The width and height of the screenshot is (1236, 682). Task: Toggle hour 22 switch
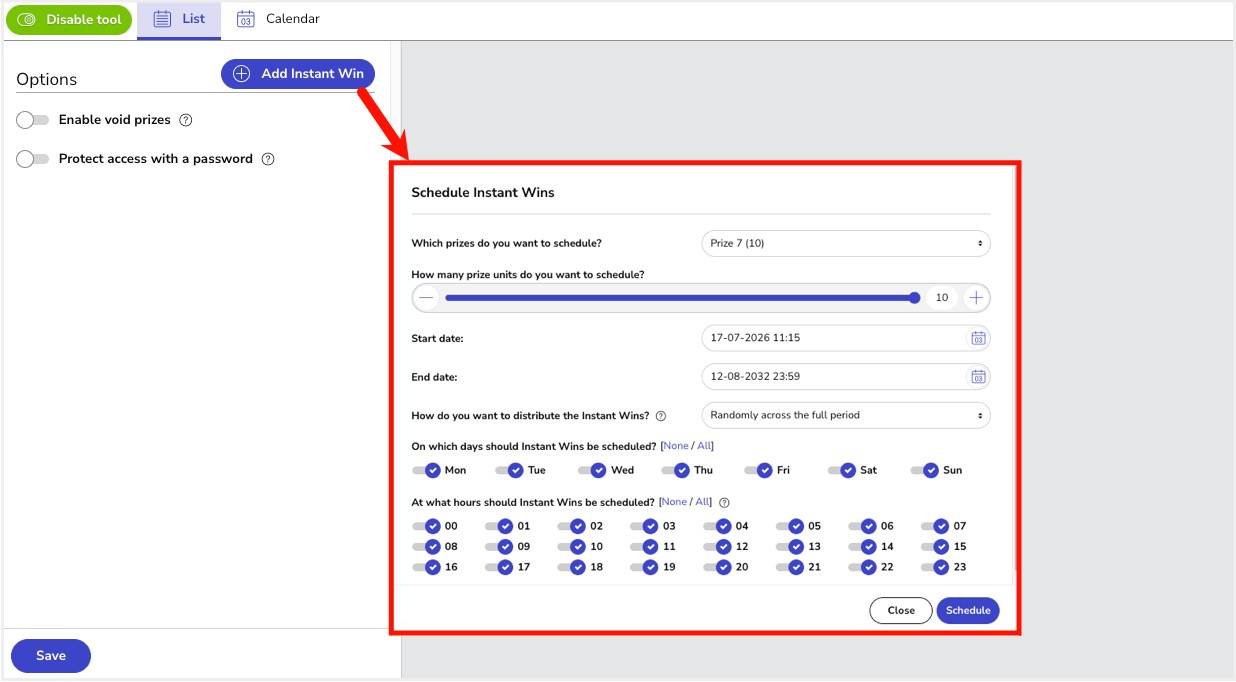pyautogui.click(x=862, y=567)
